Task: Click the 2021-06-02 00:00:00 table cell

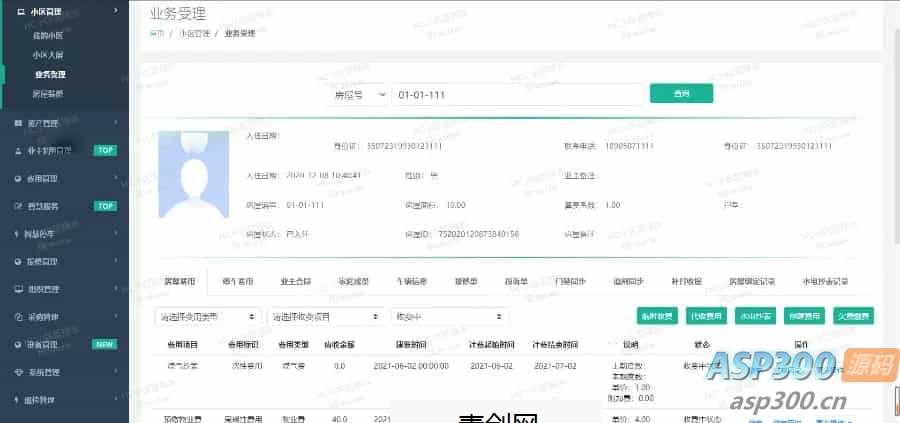Action: coord(411,366)
